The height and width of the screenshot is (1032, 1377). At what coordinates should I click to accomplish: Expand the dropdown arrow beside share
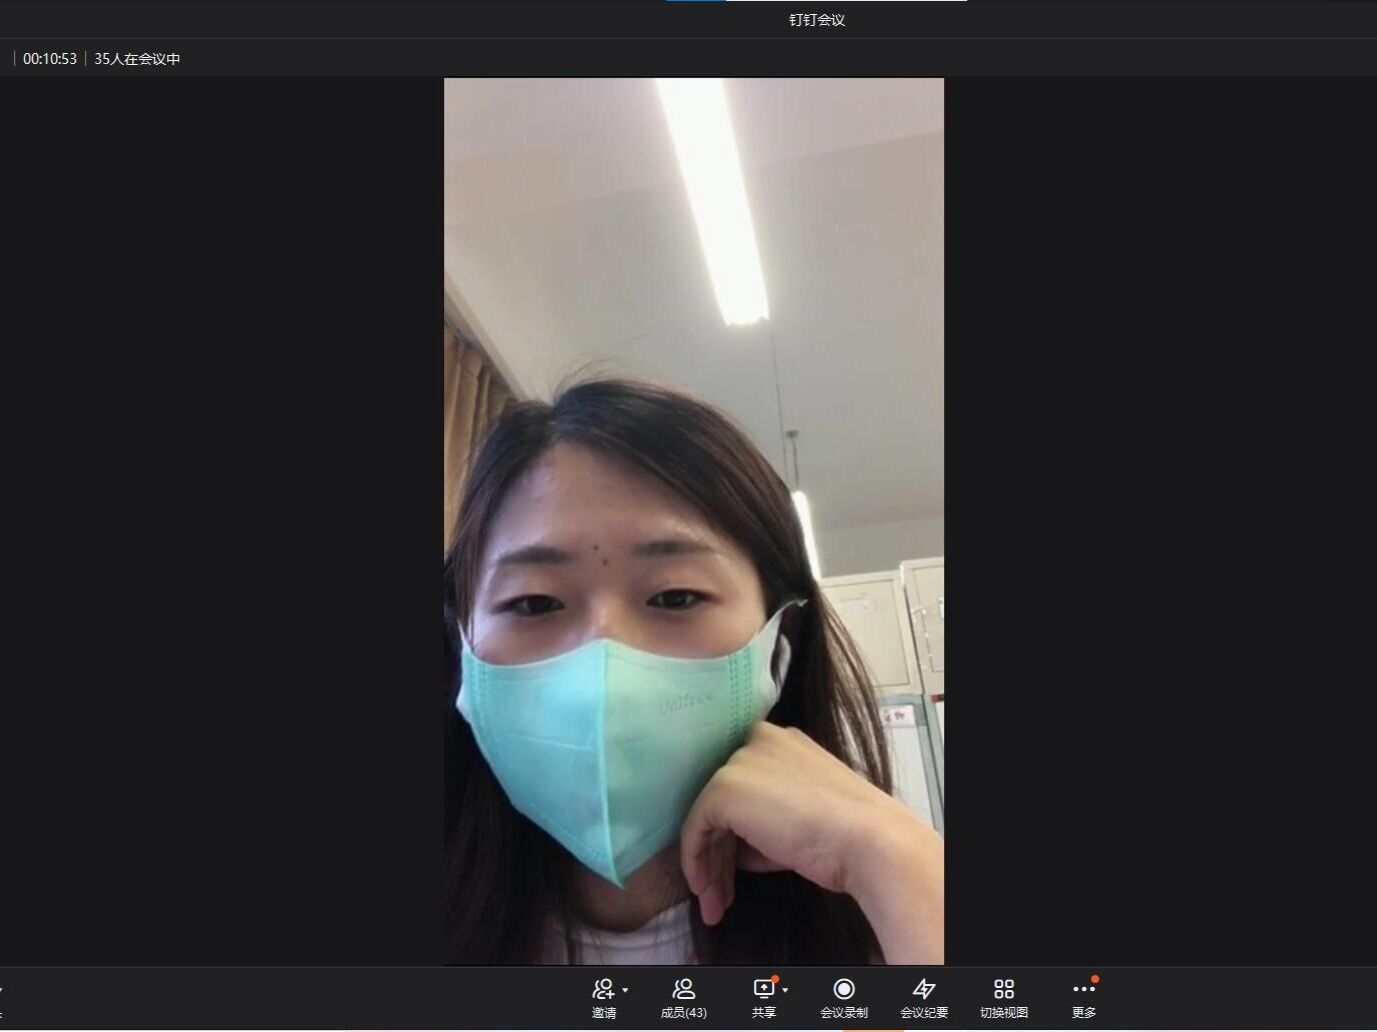[x=786, y=990]
